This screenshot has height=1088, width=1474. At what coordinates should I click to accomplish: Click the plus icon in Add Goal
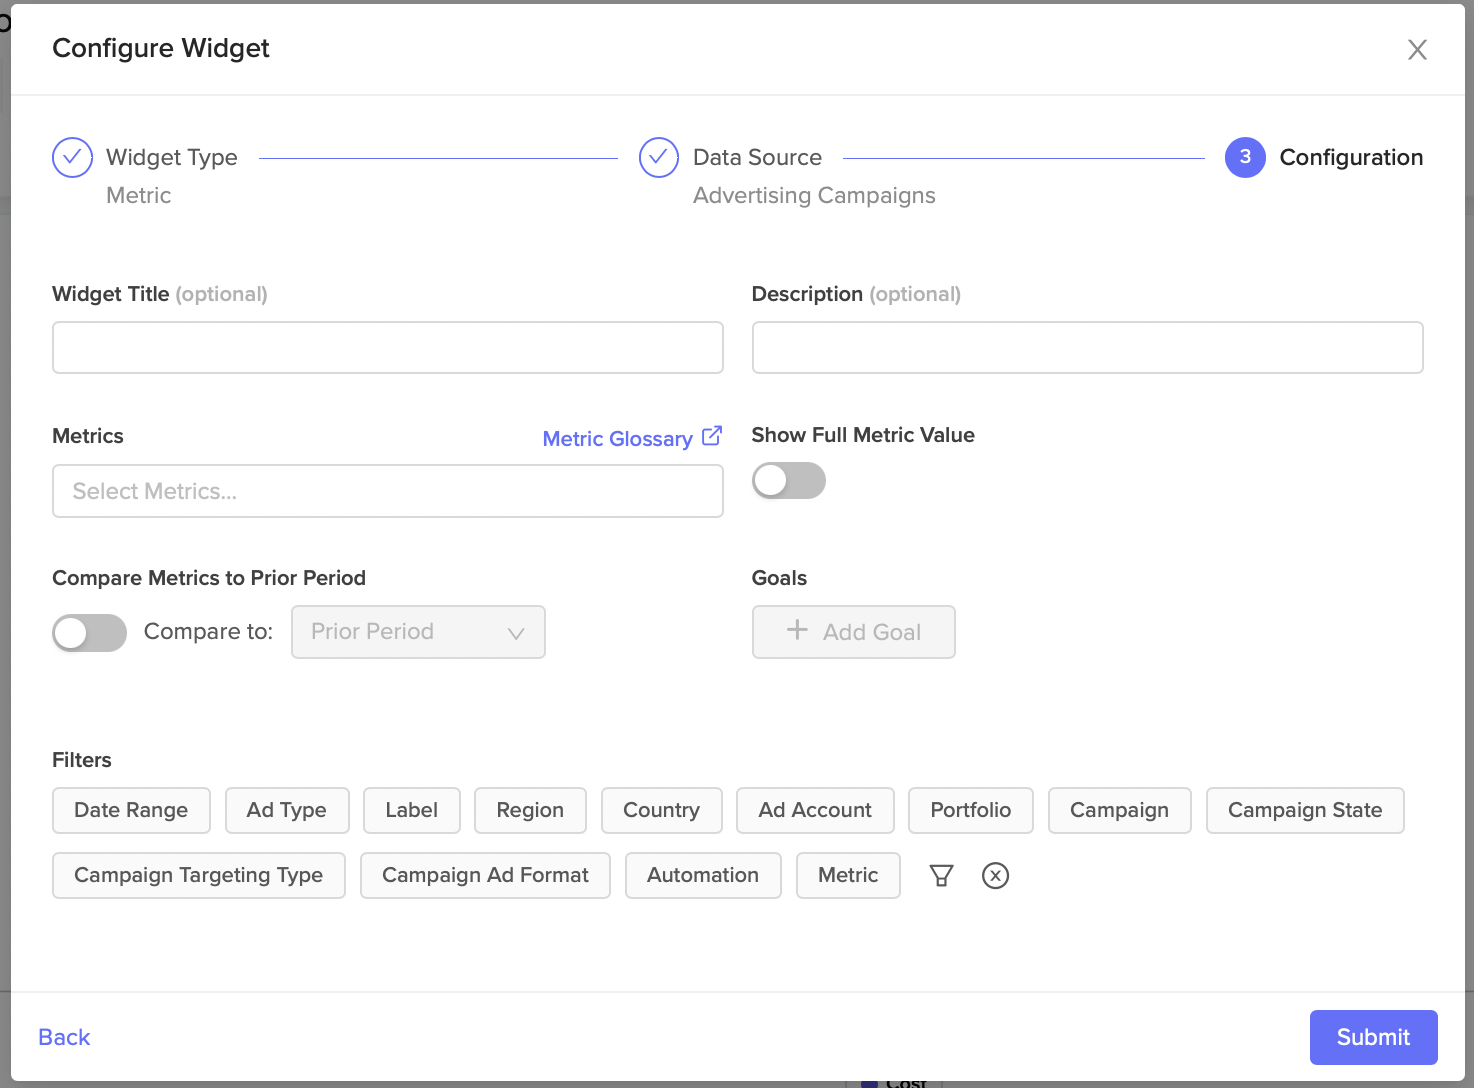click(x=797, y=630)
